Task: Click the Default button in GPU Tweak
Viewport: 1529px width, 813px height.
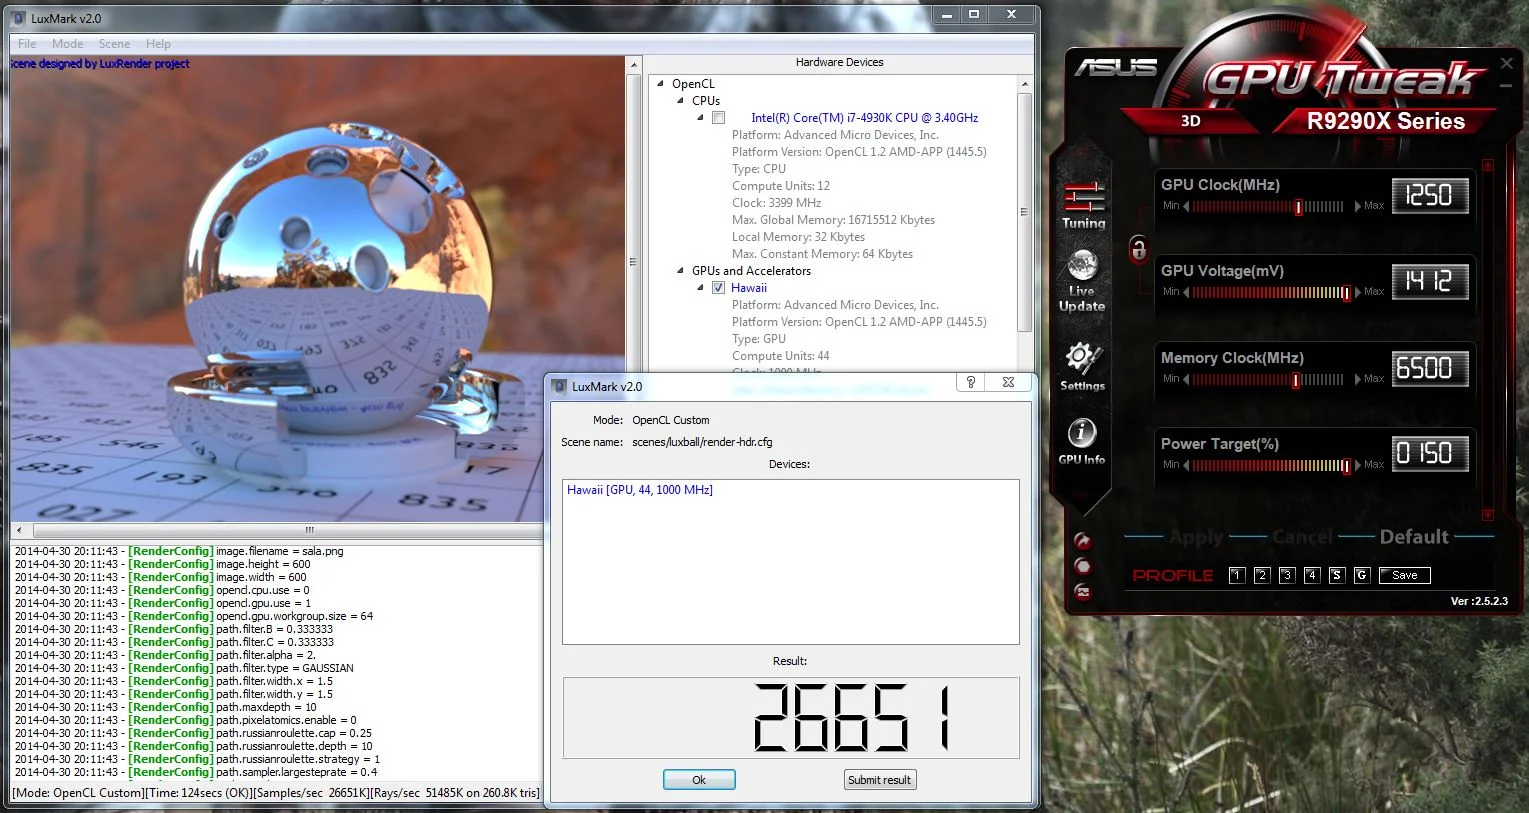Action: [1414, 537]
